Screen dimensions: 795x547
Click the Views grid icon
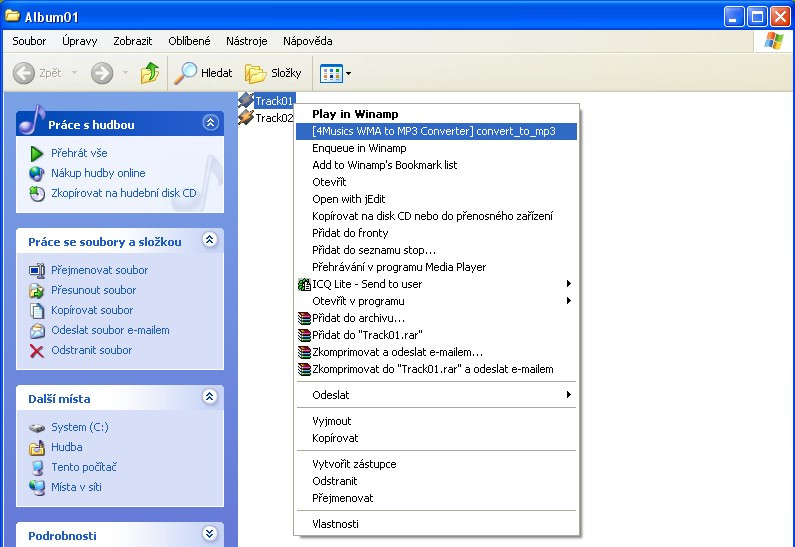pos(331,74)
